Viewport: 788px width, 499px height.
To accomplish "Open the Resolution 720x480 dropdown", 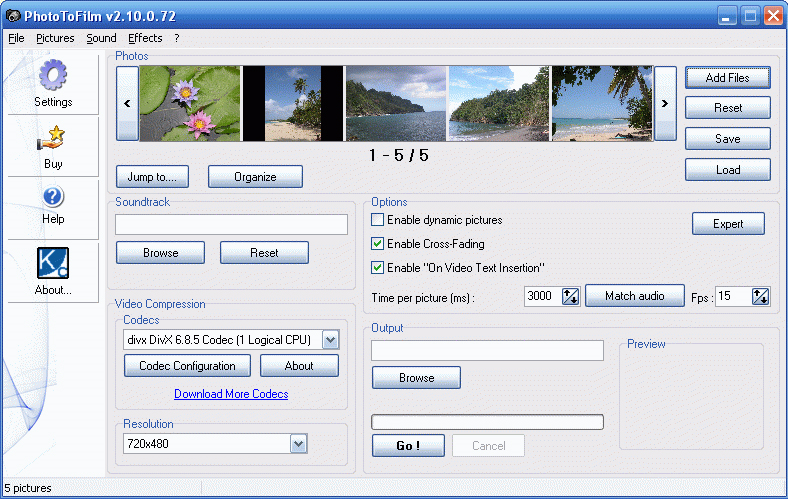I will pos(298,443).
